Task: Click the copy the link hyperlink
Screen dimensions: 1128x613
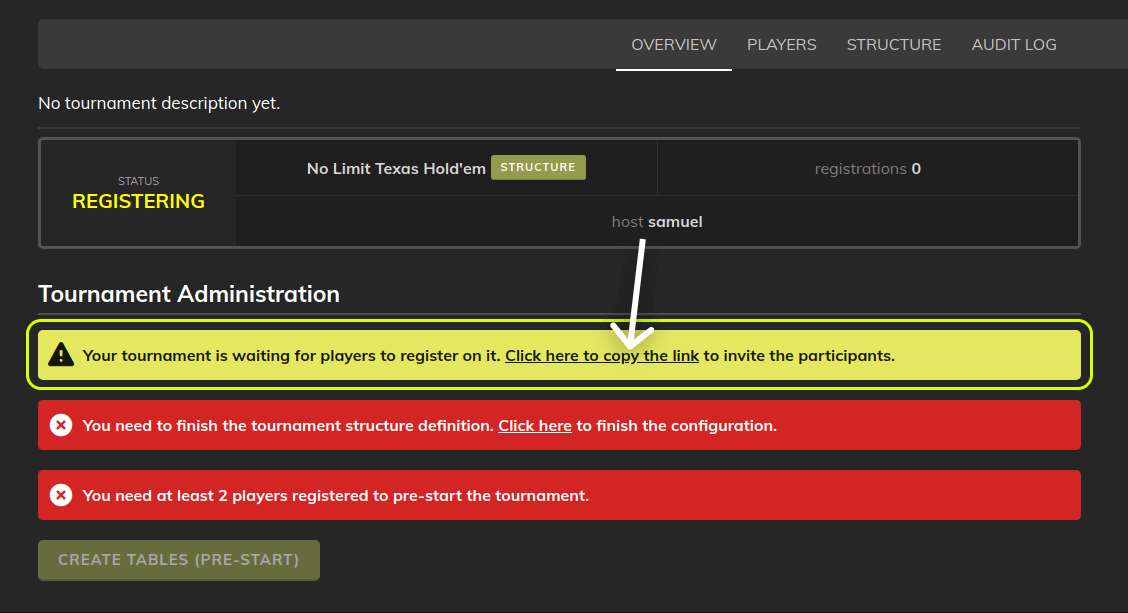Action: click(x=602, y=355)
